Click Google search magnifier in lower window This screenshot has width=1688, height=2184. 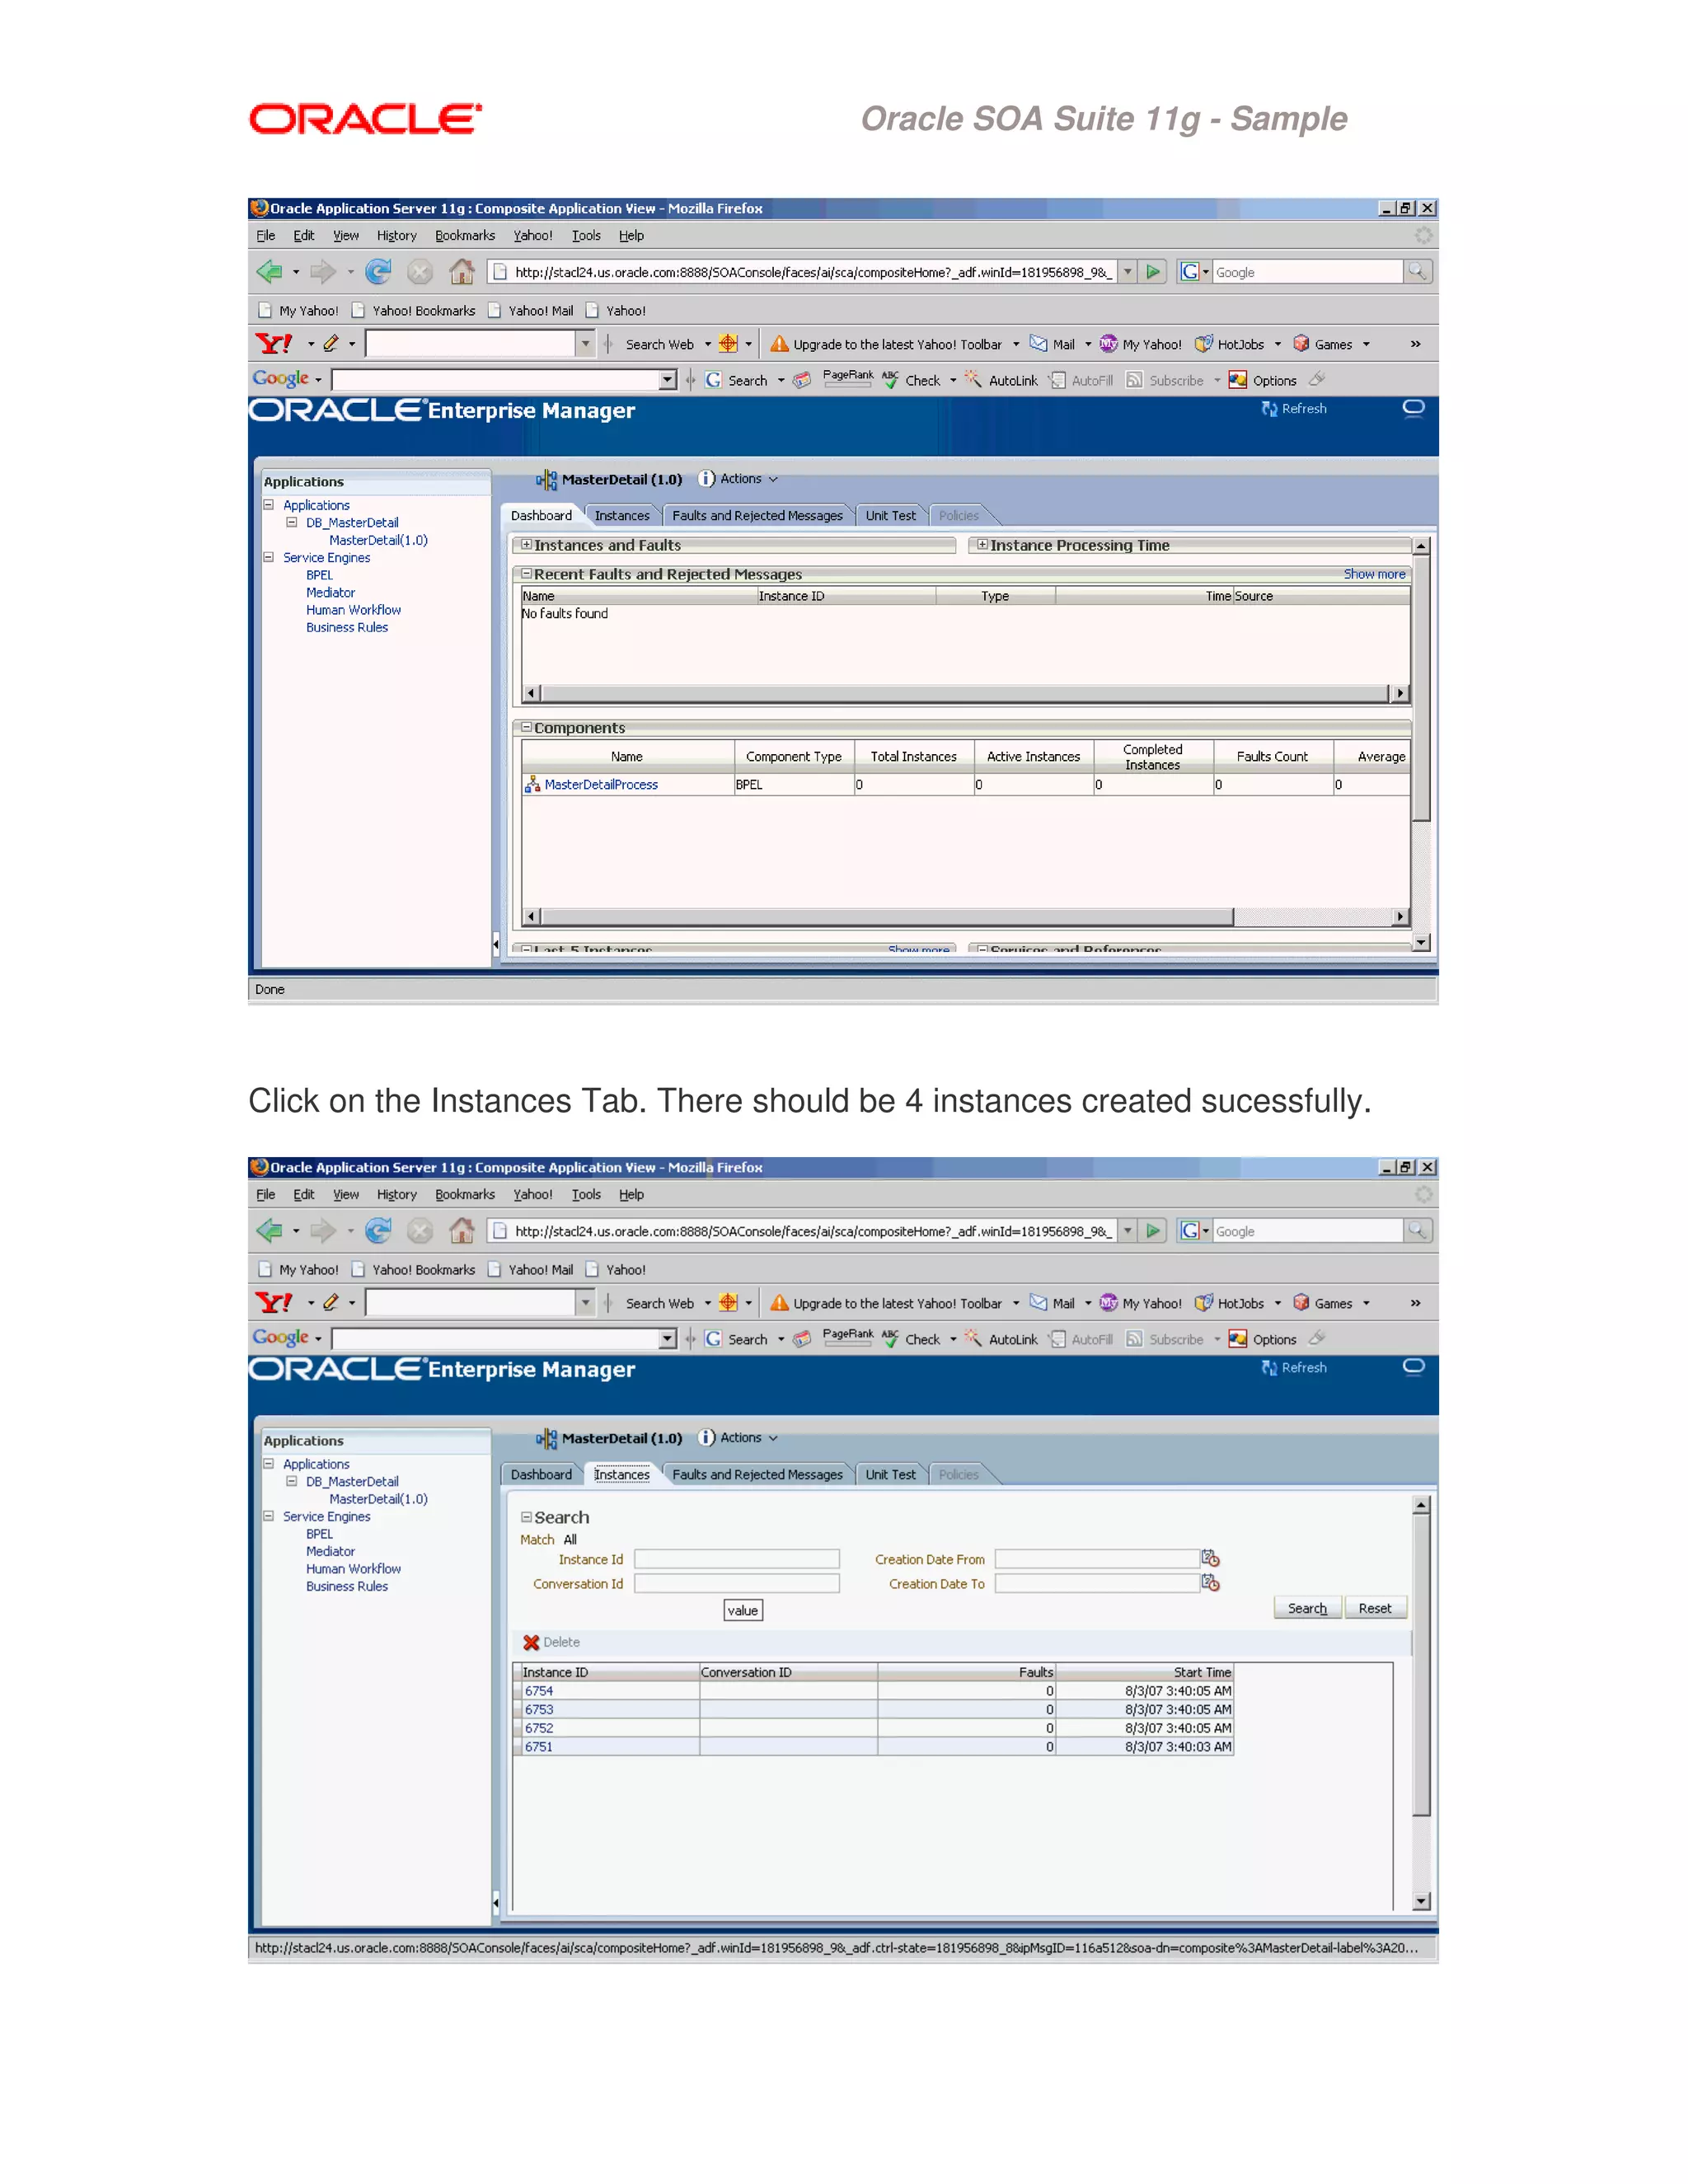coord(1417,1230)
